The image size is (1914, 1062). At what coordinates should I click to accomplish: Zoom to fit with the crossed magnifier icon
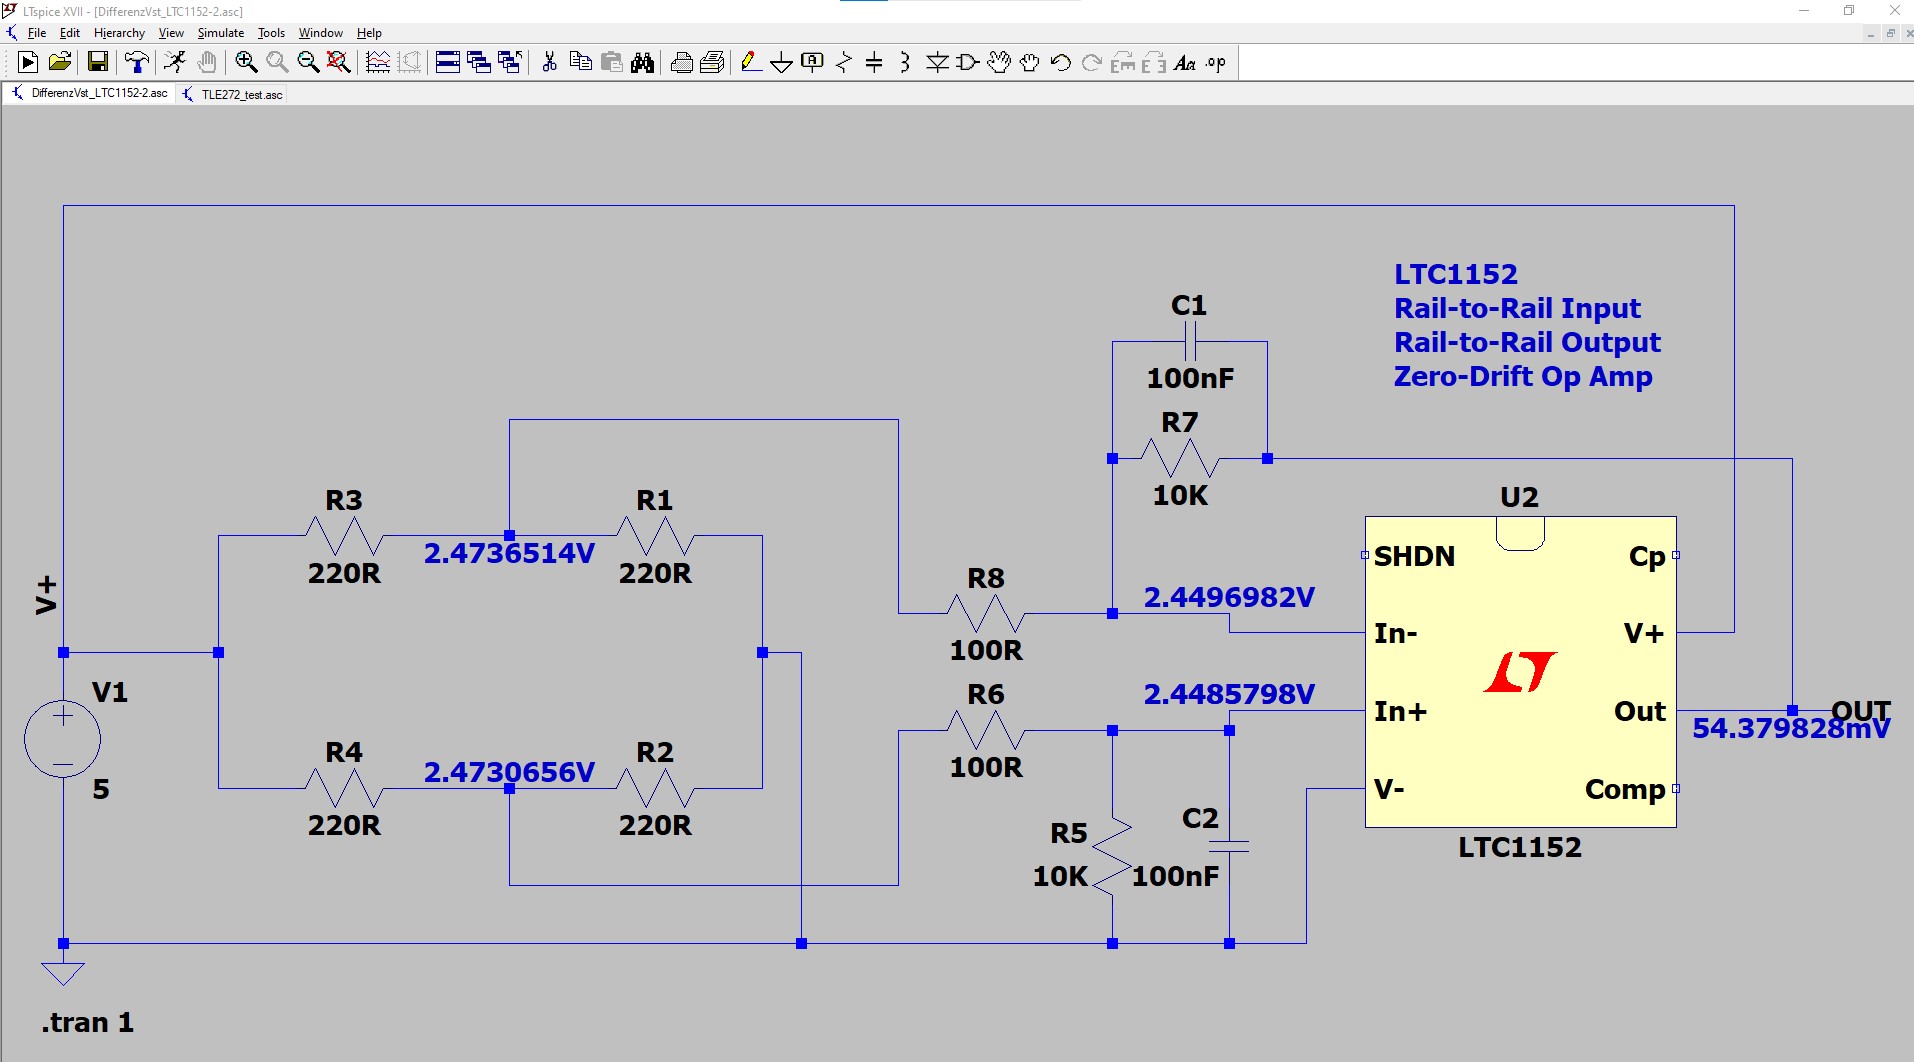coord(339,63)
